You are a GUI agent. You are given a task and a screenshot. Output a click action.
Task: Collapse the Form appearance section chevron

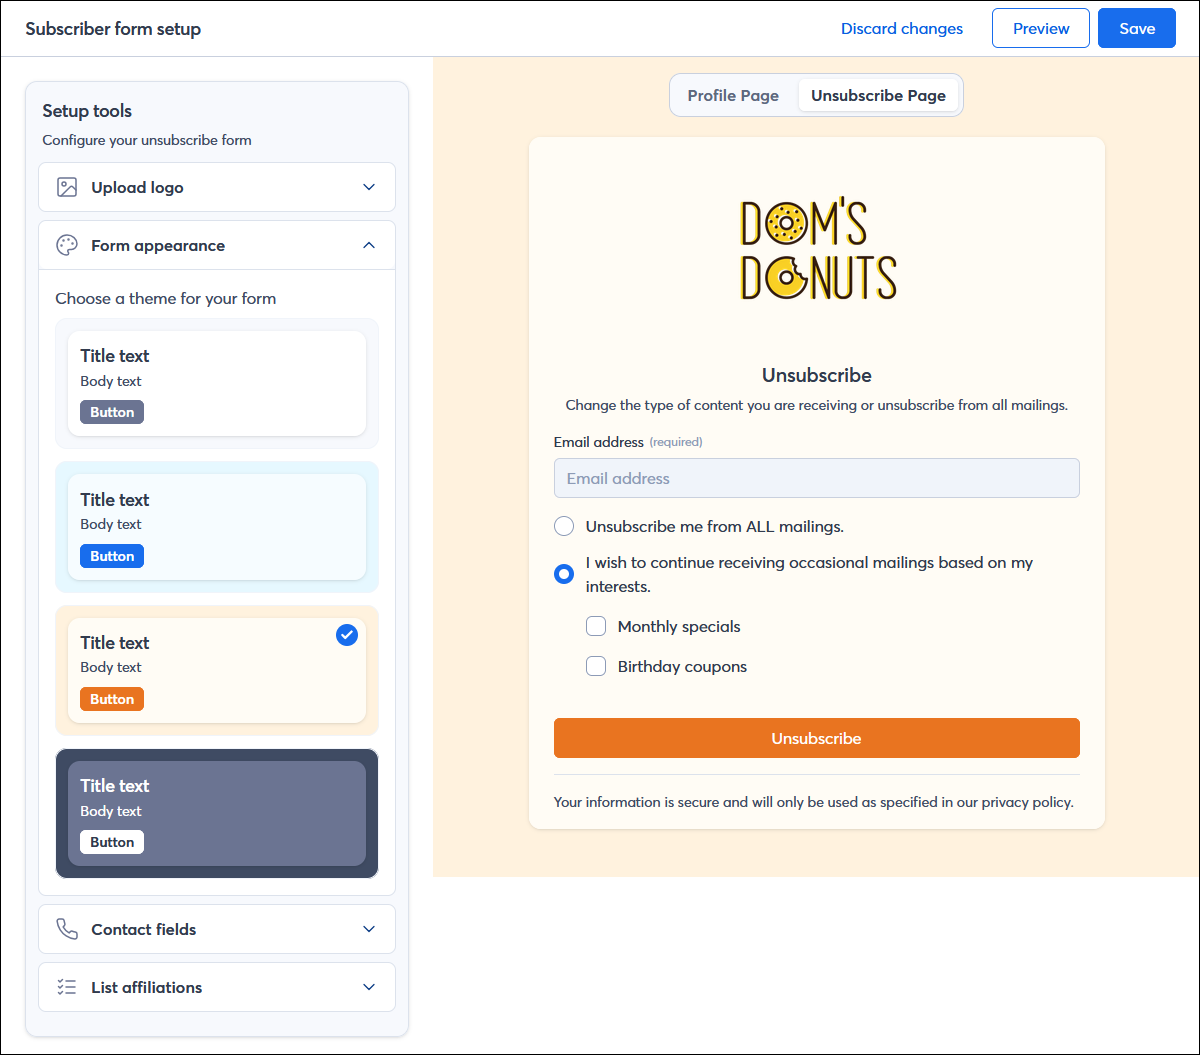(x=369, y=245)
